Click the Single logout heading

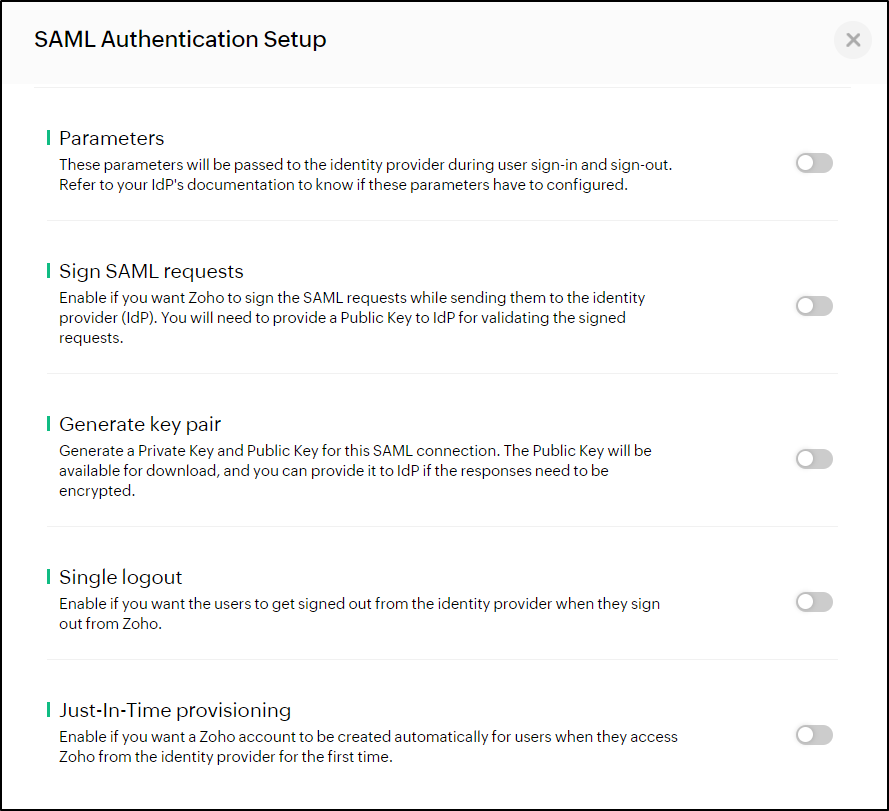click(x=121, y=577)
